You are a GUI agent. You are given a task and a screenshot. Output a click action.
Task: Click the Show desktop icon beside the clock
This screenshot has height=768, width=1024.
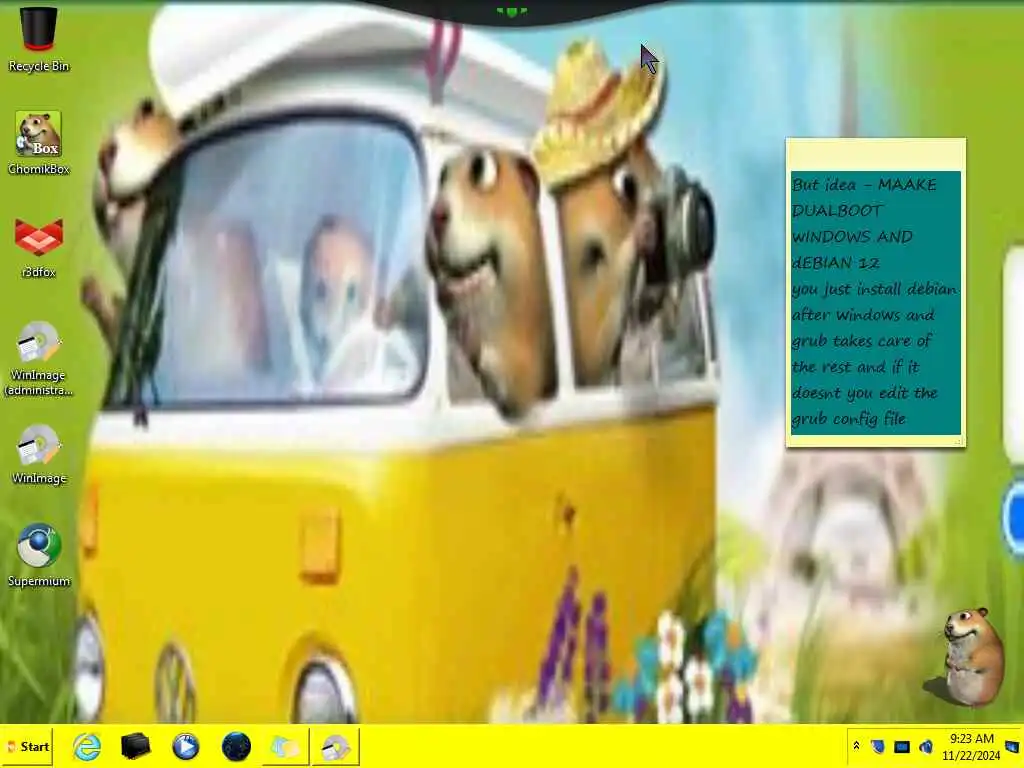(1012, 746)
